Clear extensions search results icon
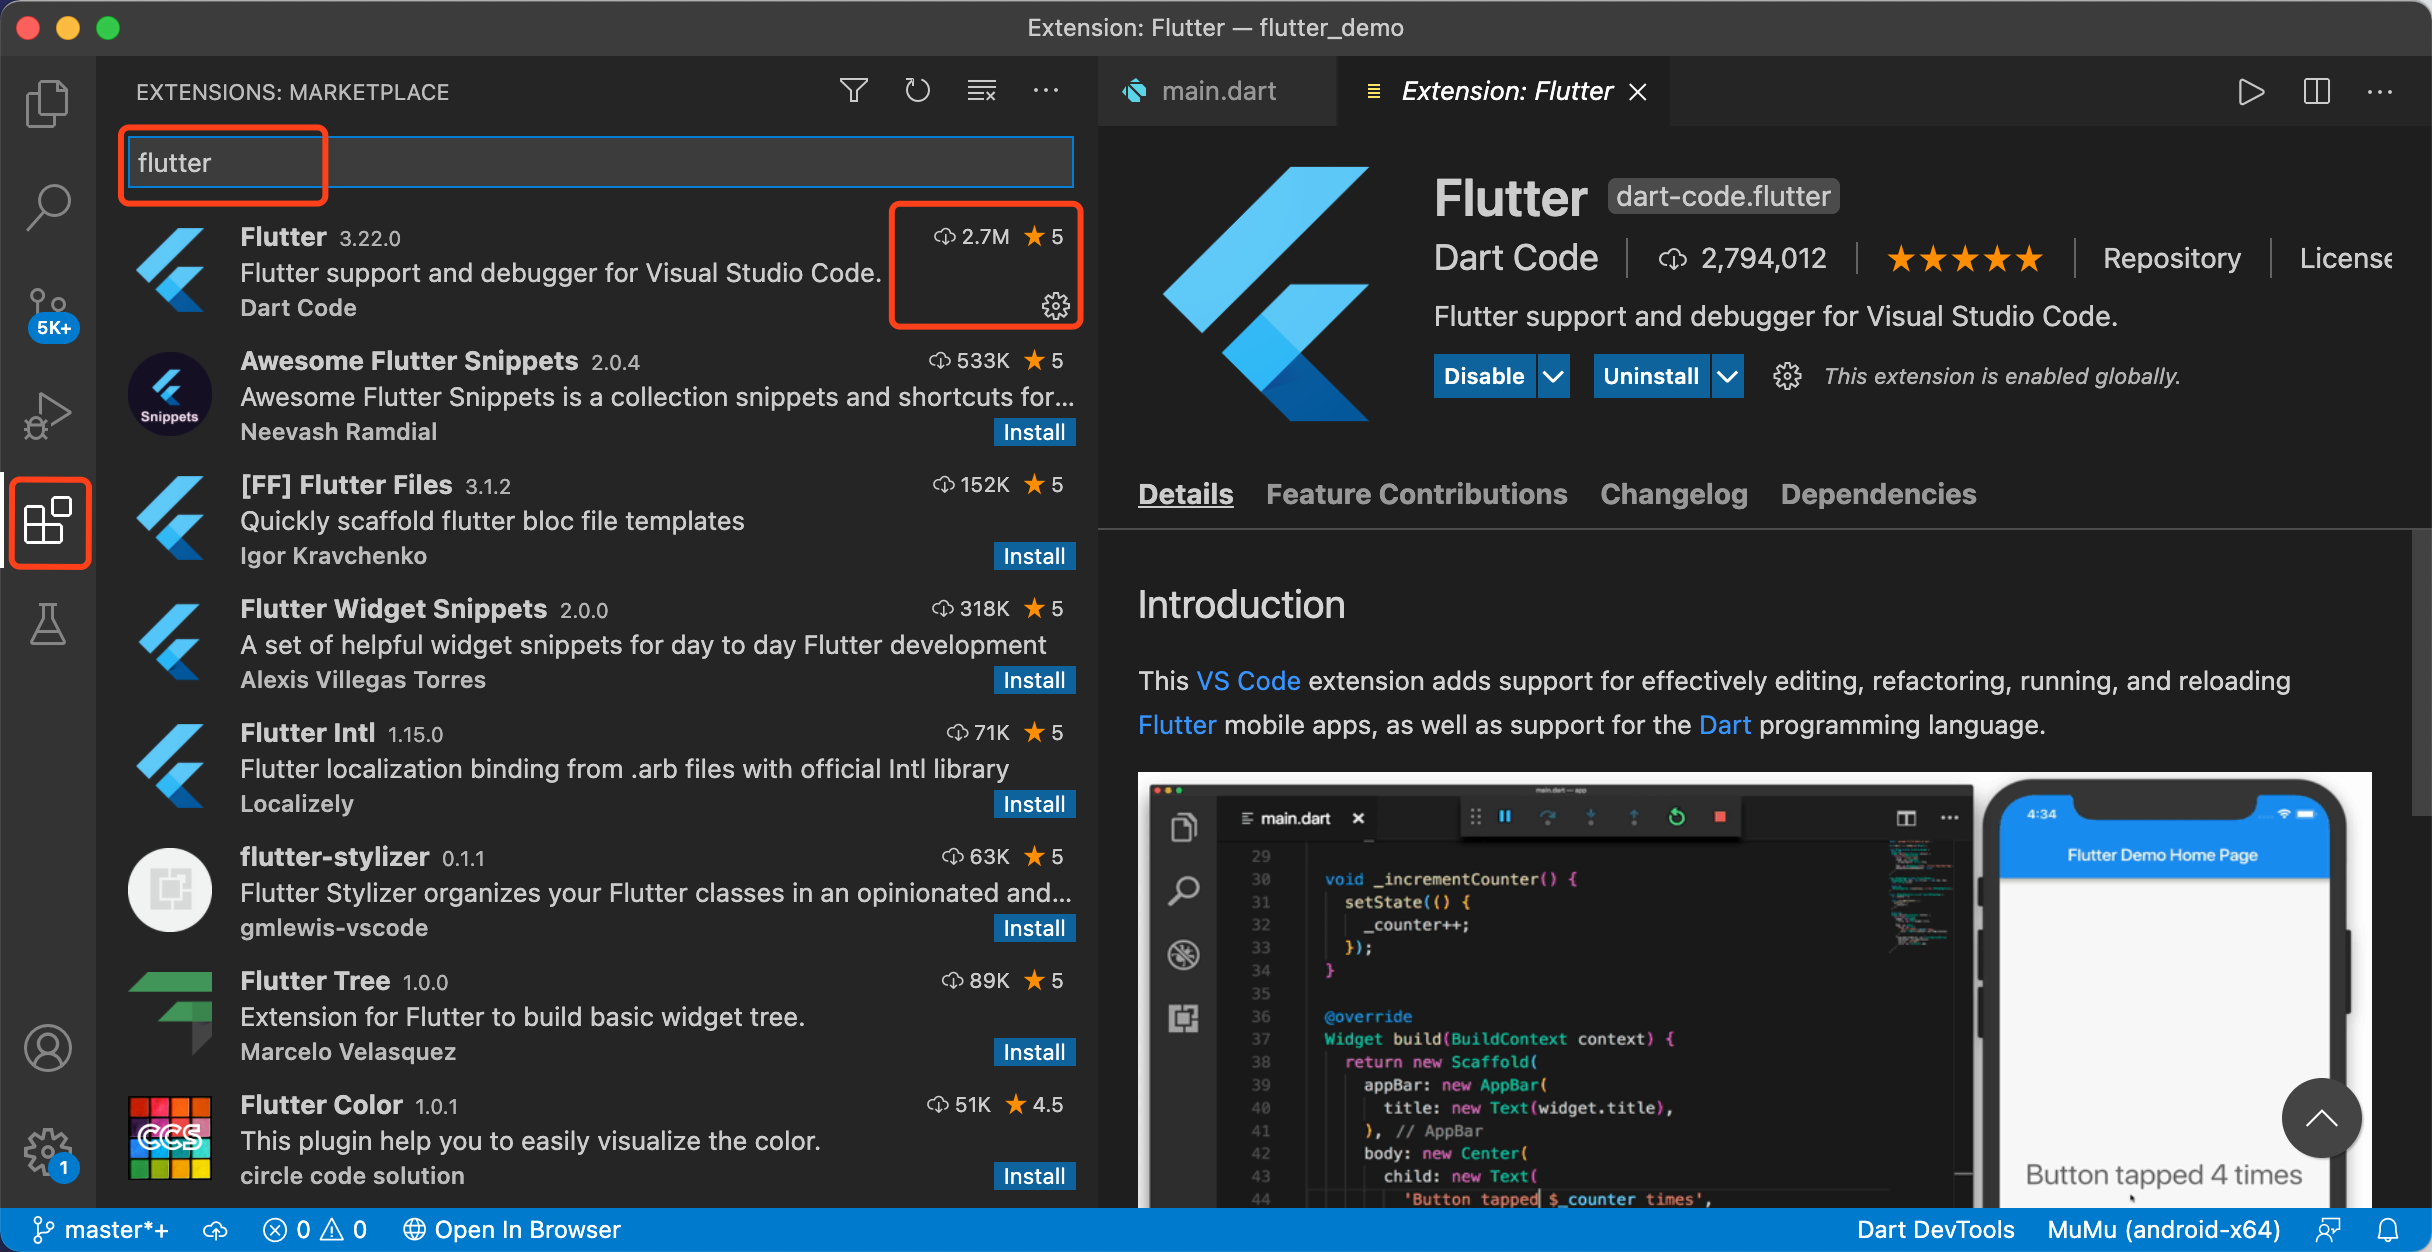Image resolution: width=2432 pixels, height=1252 pixels. pos(981,91)
